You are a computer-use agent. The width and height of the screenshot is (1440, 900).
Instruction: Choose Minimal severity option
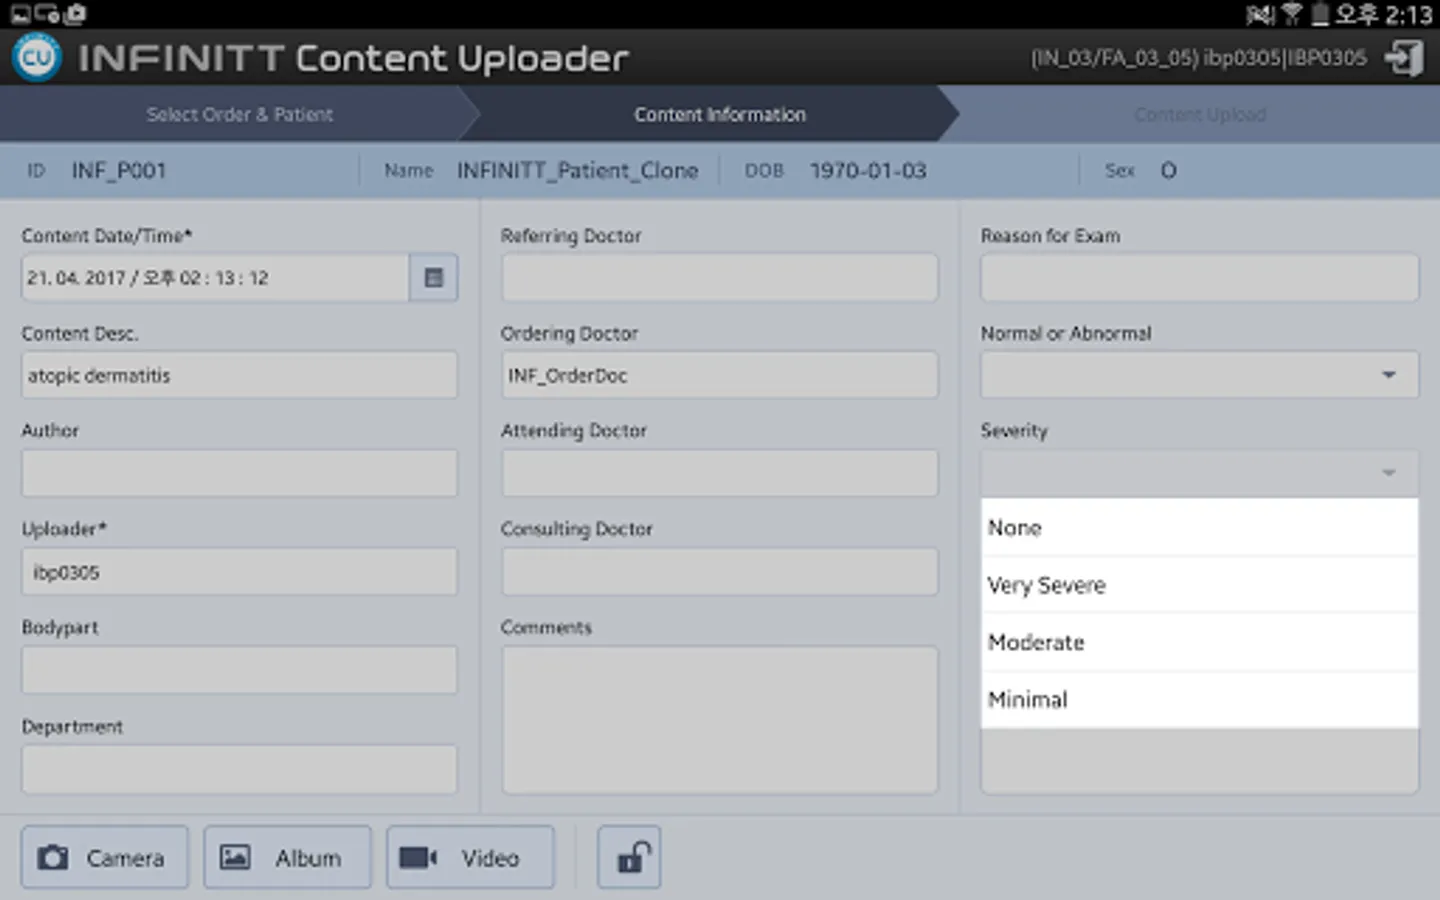coord(1199,700)
